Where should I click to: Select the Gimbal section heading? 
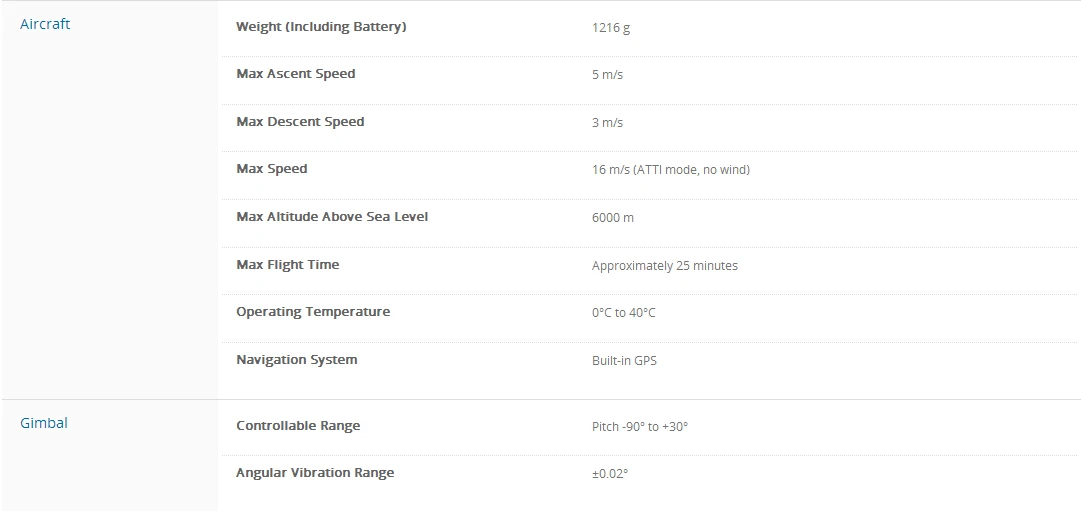(x=44, y=423)
